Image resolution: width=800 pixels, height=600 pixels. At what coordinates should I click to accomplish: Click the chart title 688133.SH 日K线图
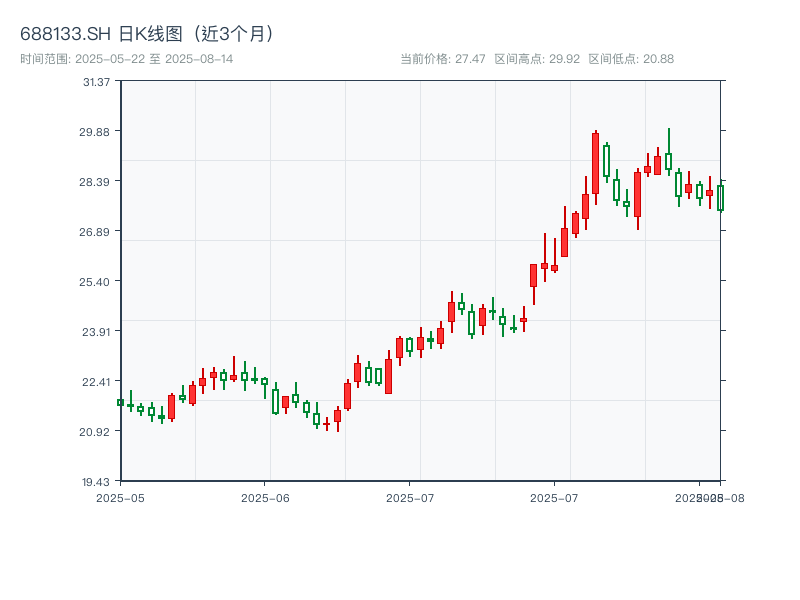coord(150,33)
